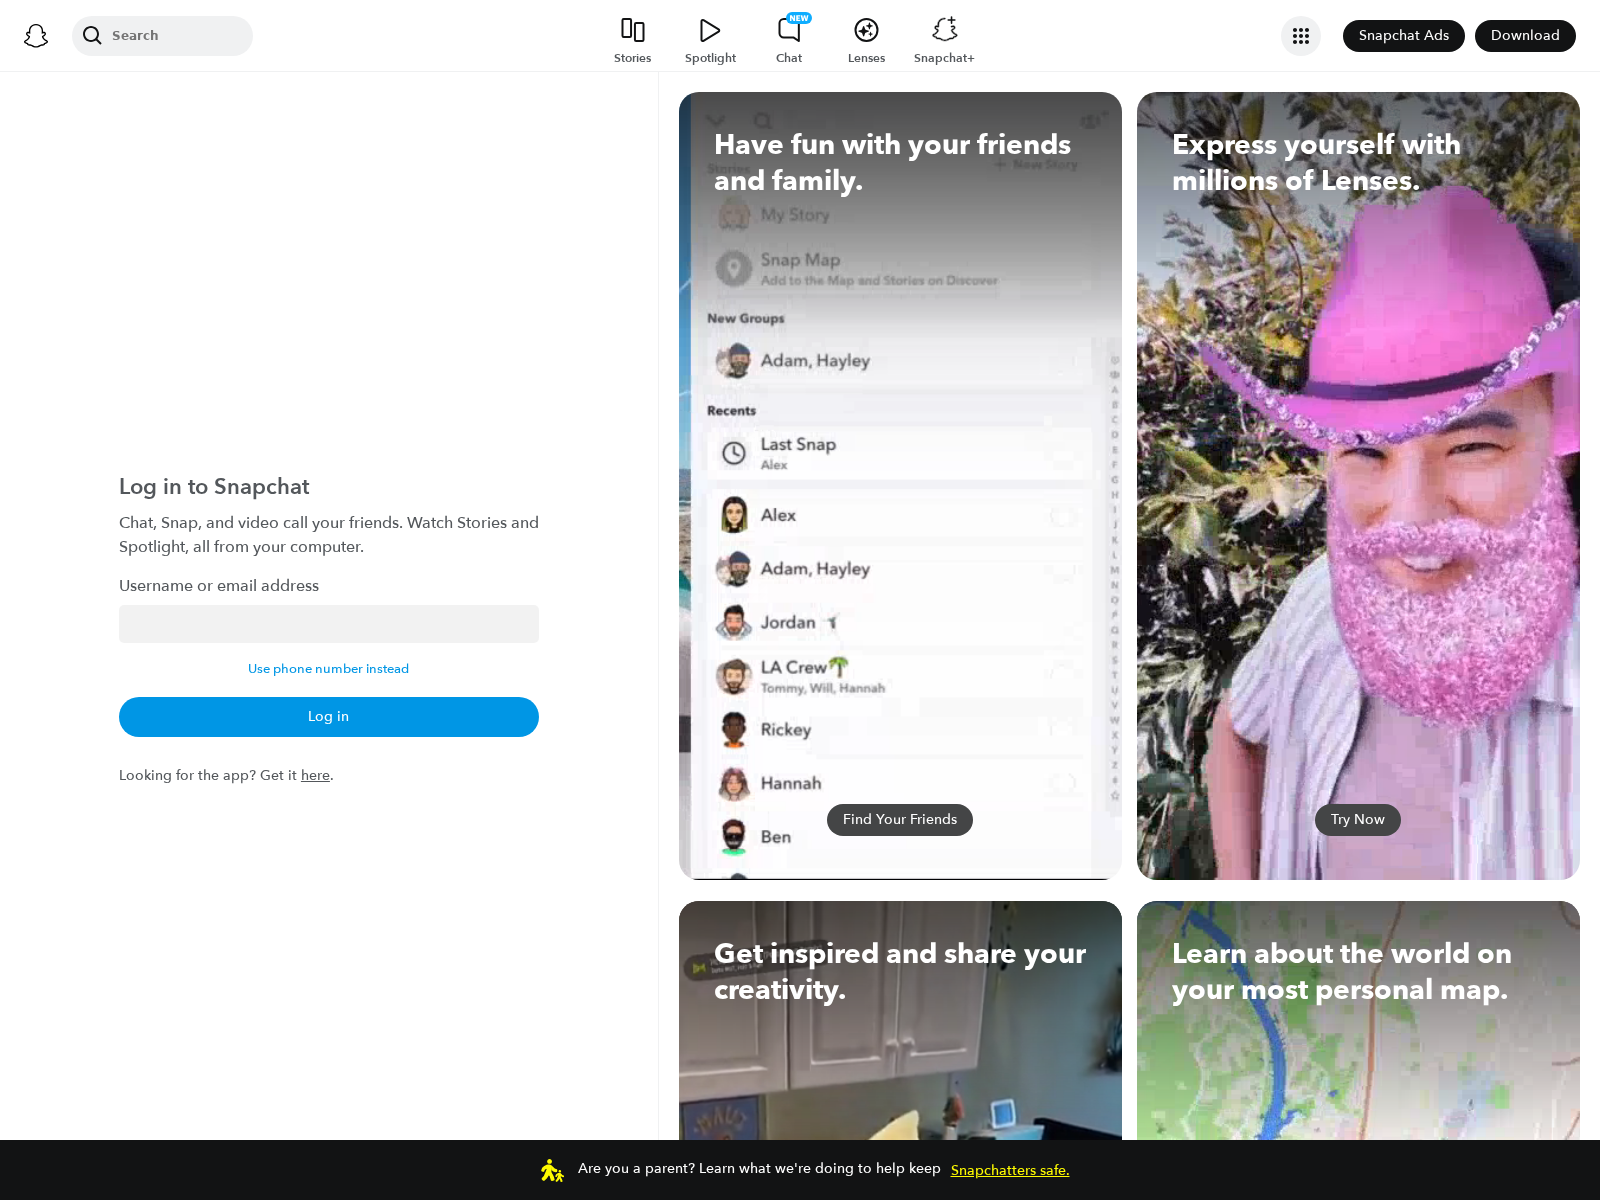1600x1200 pixels.
Task: Open the Chat icon with NEW badge
Action: (789, 31)
